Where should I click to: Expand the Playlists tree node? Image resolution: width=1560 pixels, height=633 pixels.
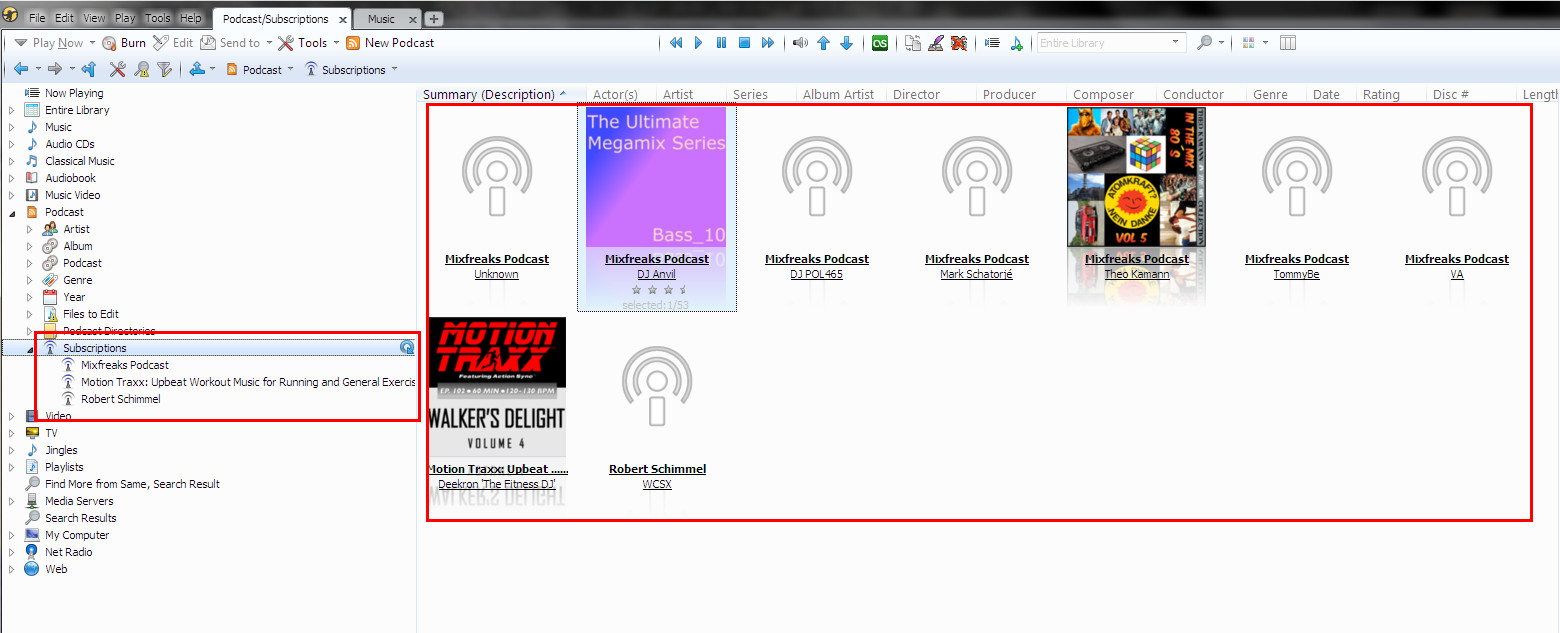click(x=12, y=467)
